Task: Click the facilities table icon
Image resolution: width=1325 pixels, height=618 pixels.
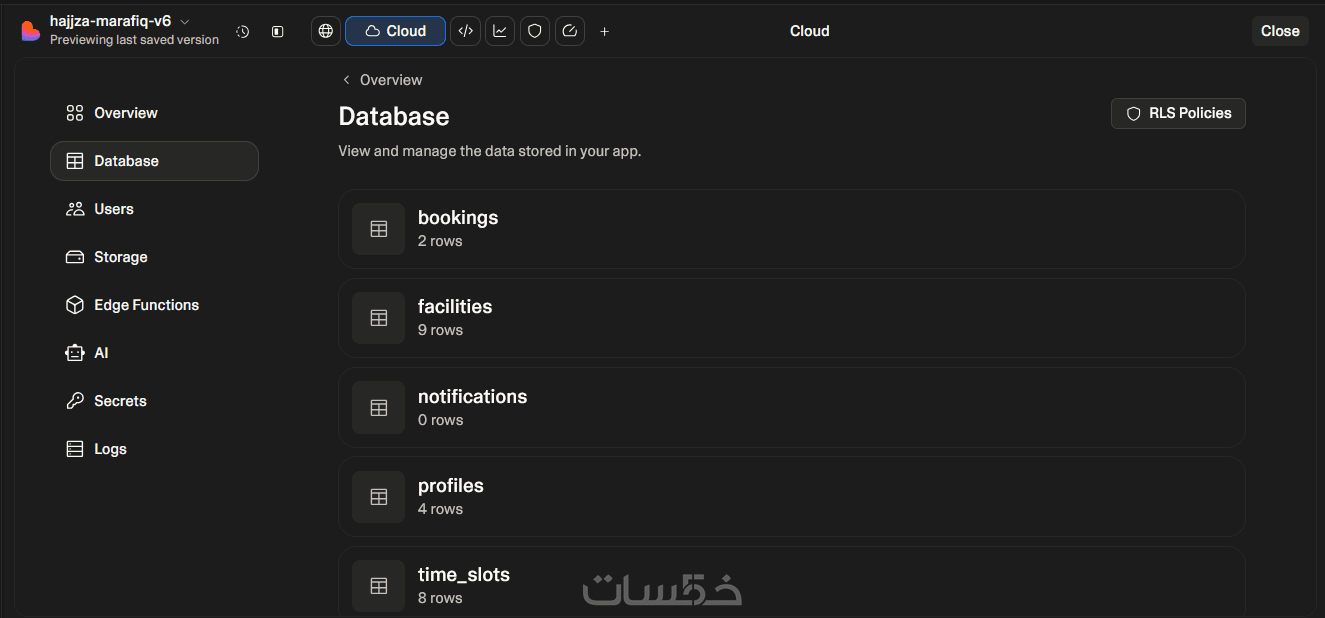Action: tap(378, 318)
